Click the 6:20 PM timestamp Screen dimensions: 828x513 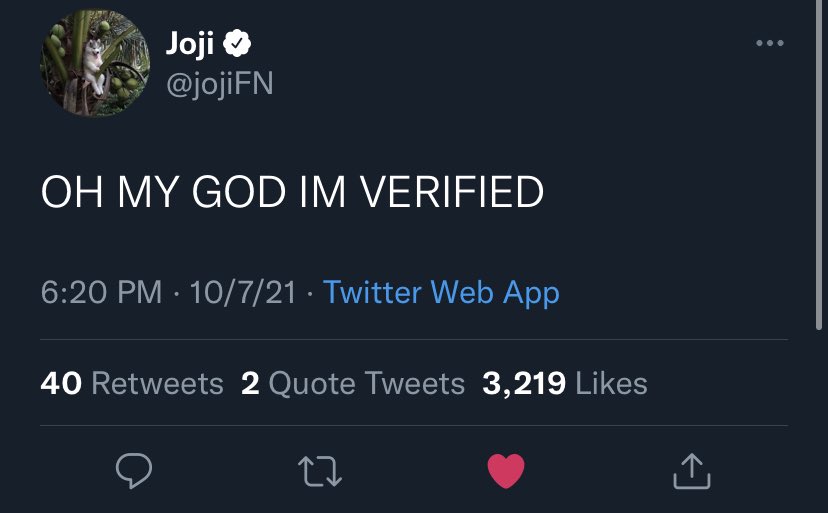point(101,292)
